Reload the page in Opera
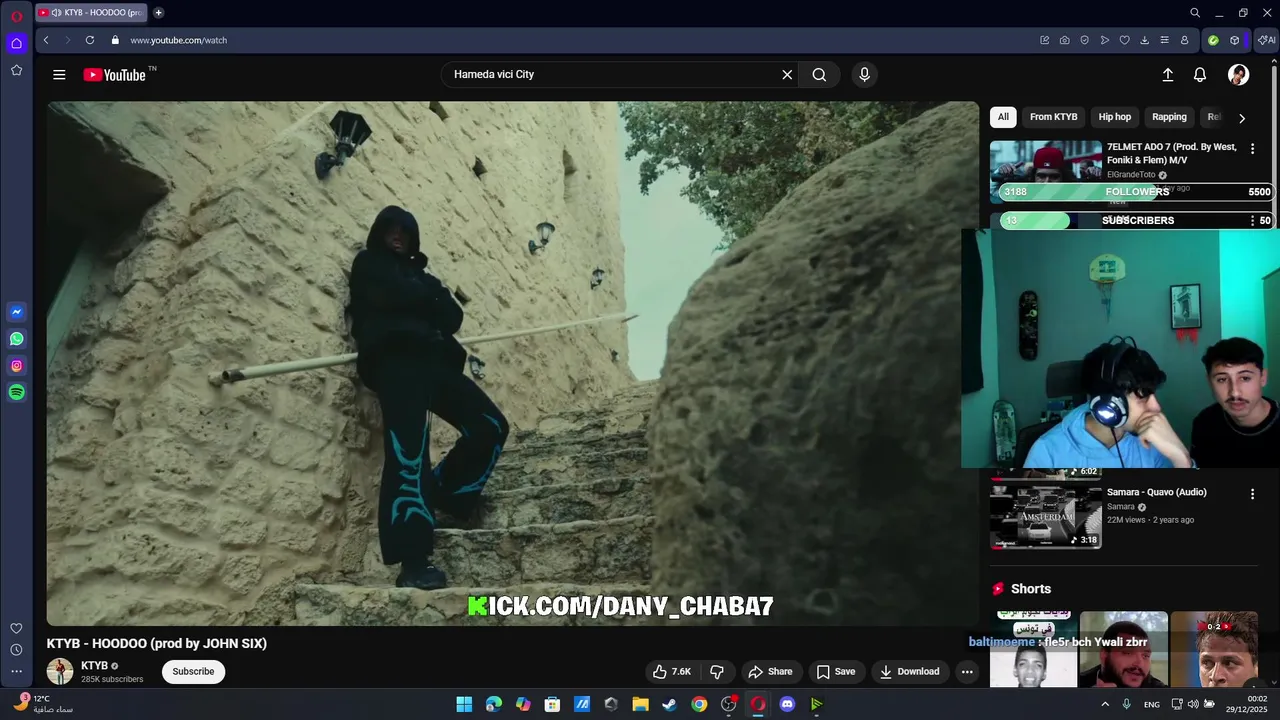The image size is (1280, 720). (x=90, y=40)
